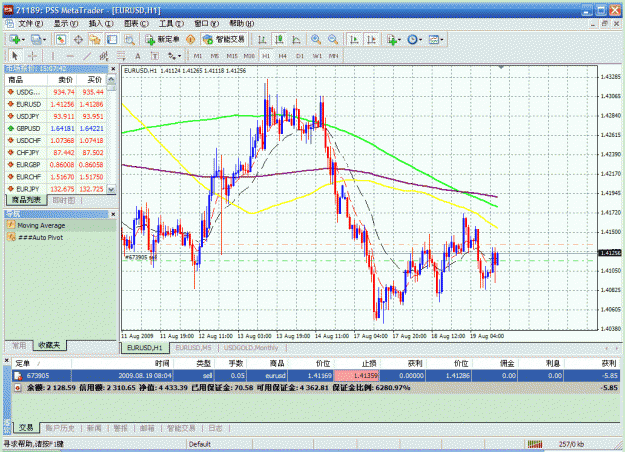Open the 新闻 news tab
Viewport: 625px width, 452px height.
(x=94, y=428)
